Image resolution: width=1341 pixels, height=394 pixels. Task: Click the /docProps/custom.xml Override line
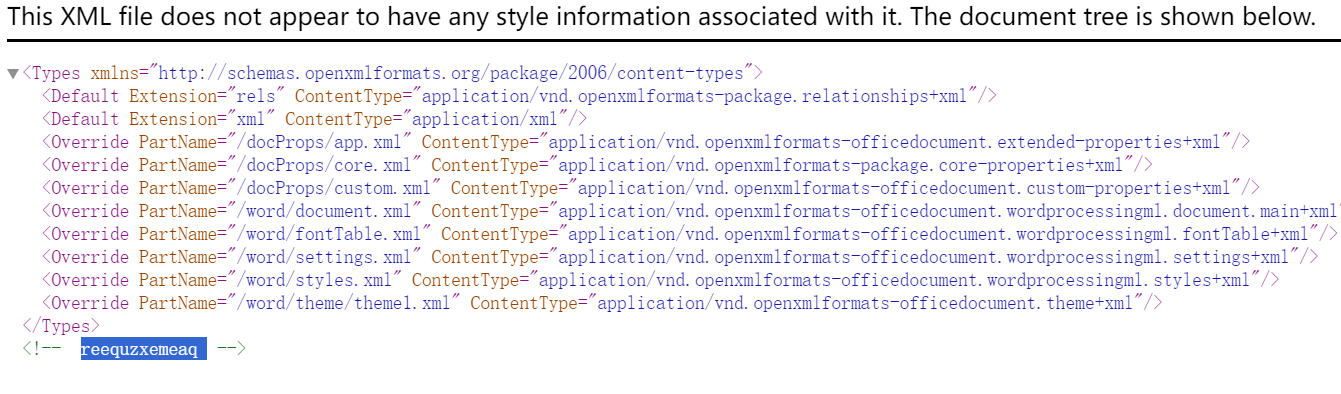[650, 188]
